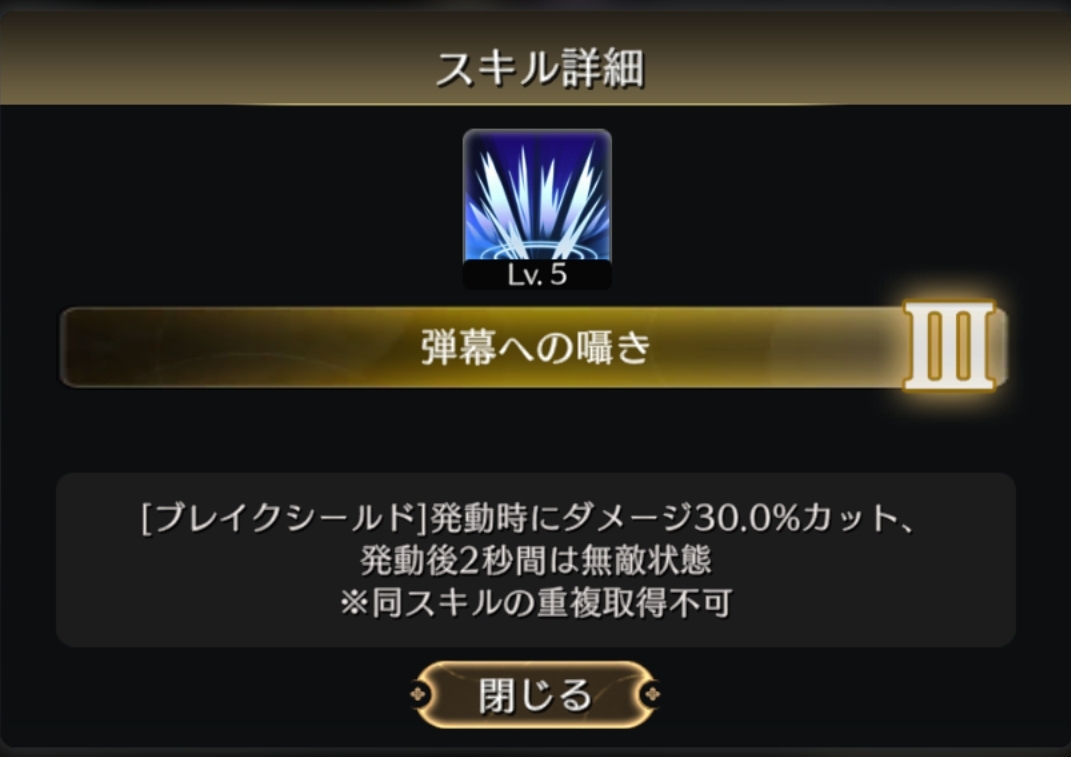The image size is (1071, 757).
Task: Click the 2秒間 duration text
Action: click(x=501, y=560)
